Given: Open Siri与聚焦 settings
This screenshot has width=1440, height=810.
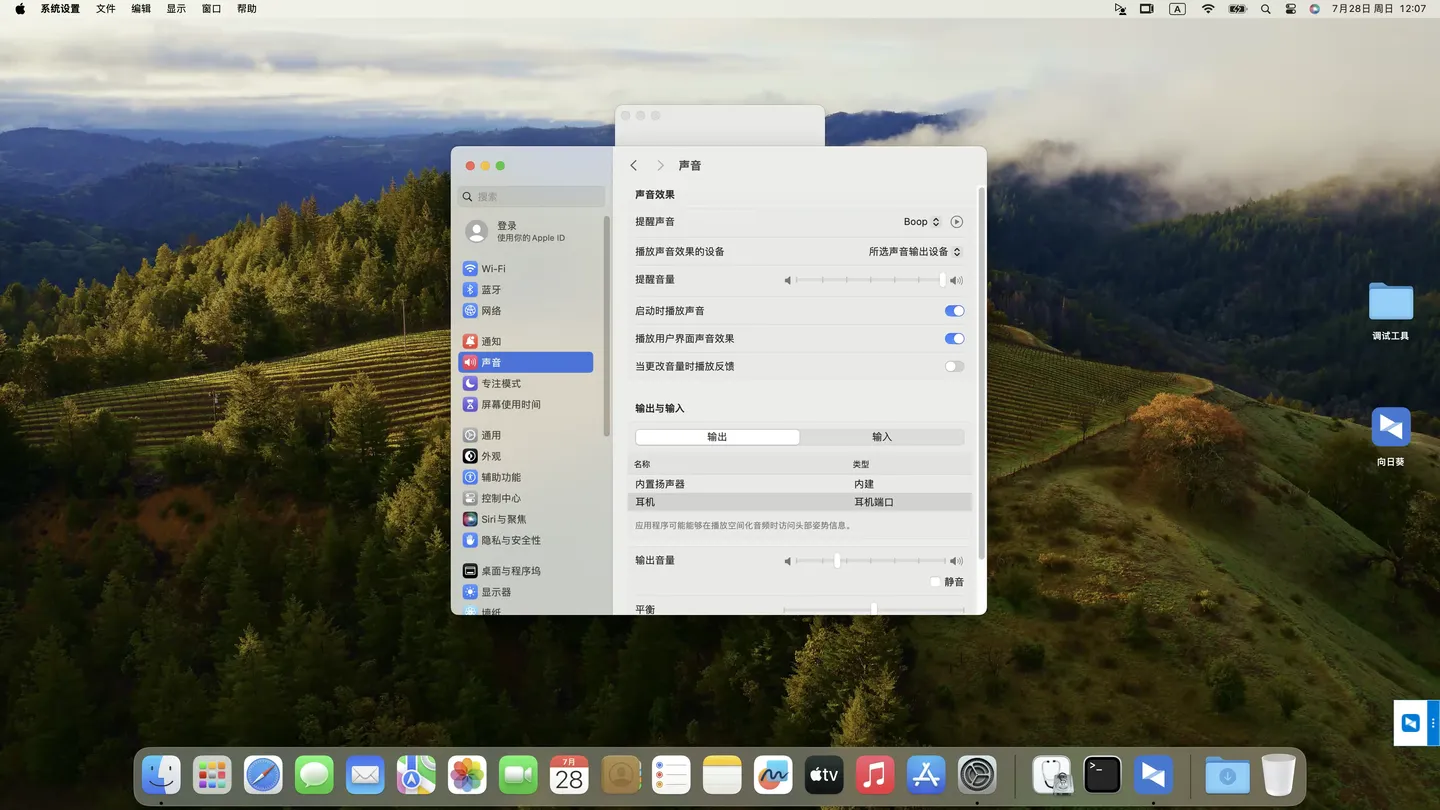Looking at the screenshot, I should [503, 519].
